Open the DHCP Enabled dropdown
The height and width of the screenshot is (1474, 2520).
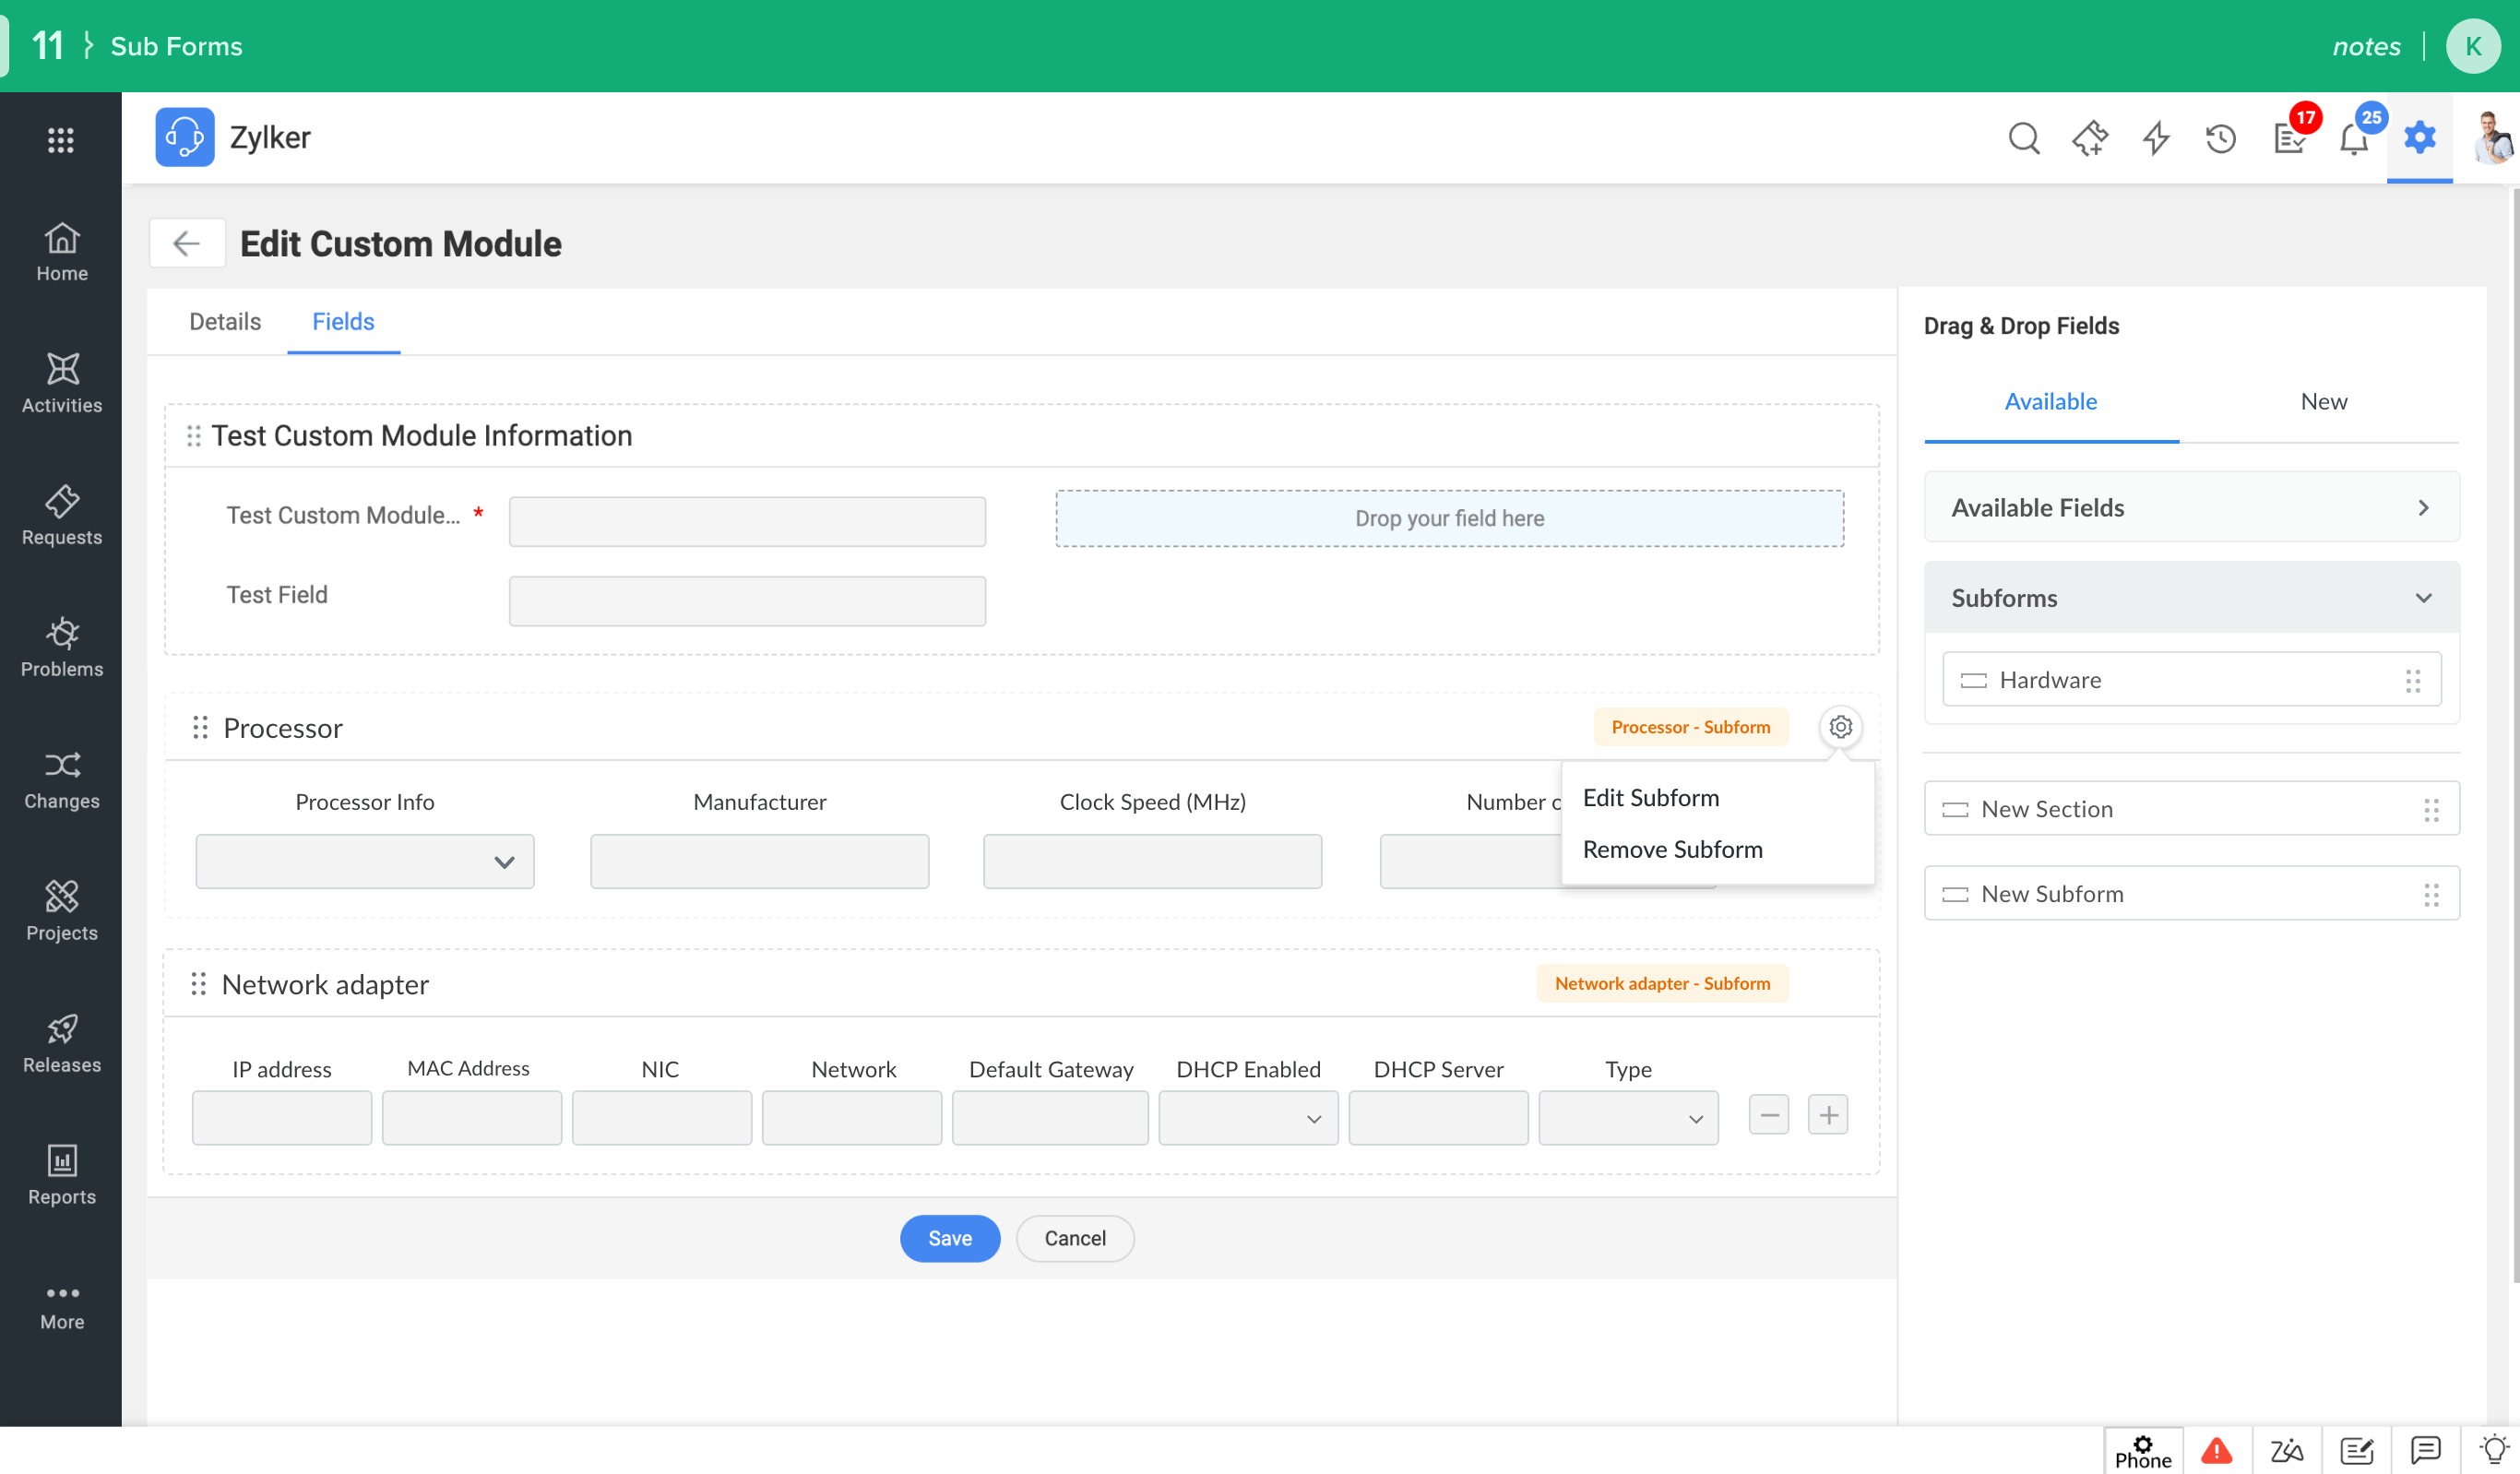[x=1247, y=1118]
